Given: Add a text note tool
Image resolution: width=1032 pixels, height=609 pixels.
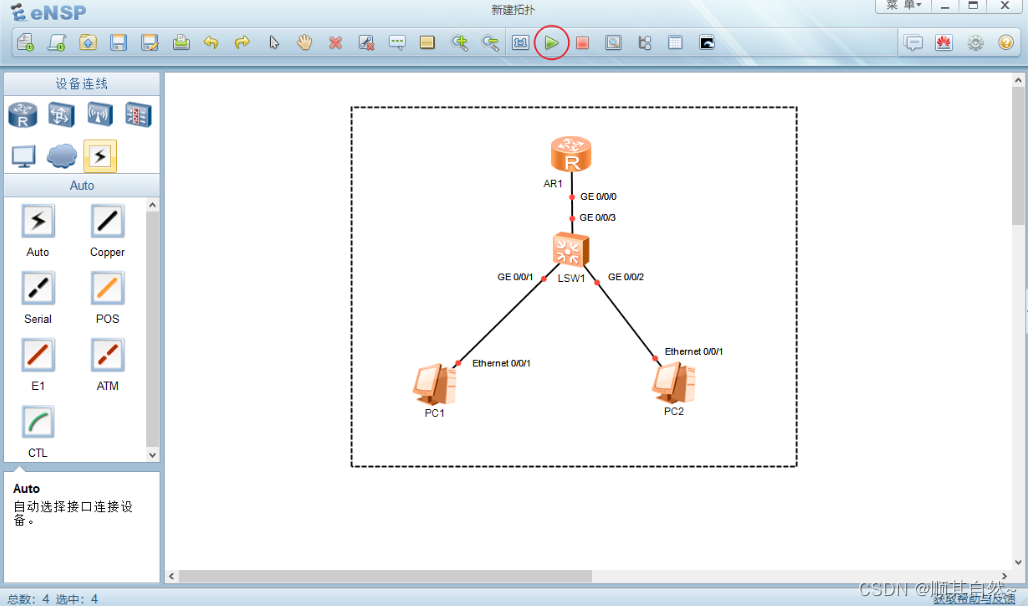Looking at the screenshot, I should coord(397,43).
